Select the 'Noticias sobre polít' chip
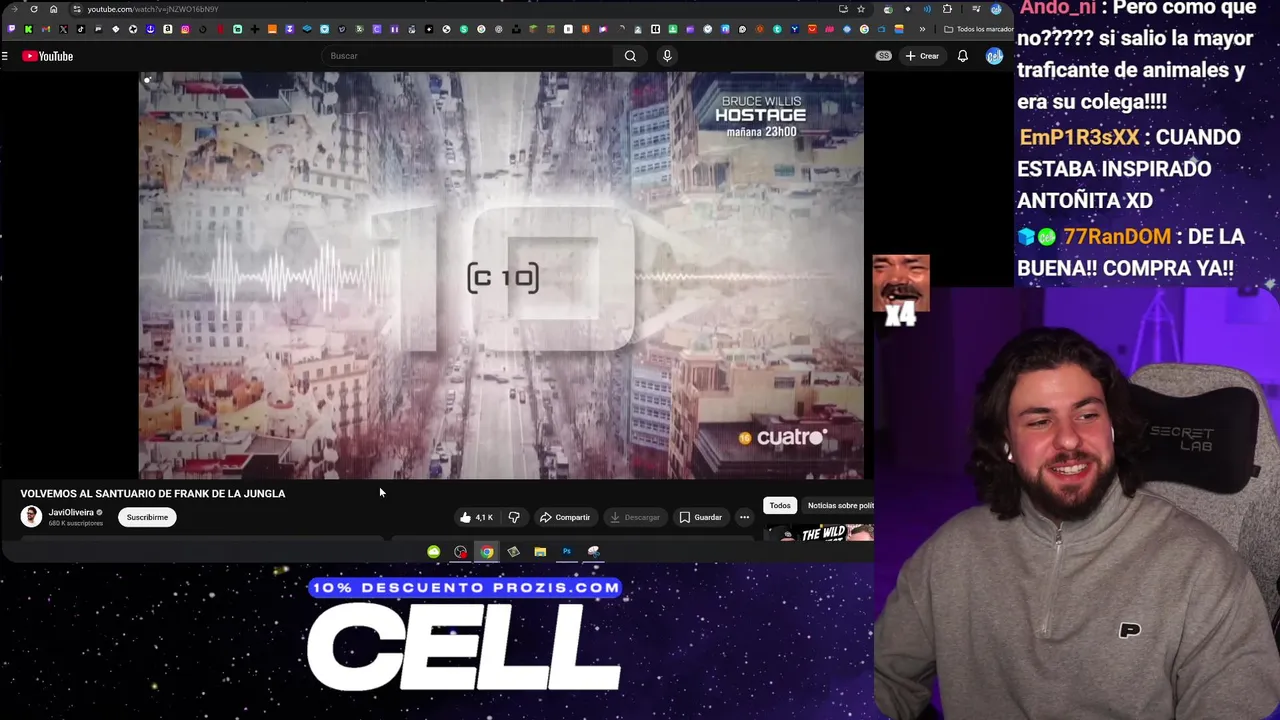This screenshot has height=720, width=1280. (839, 505)
